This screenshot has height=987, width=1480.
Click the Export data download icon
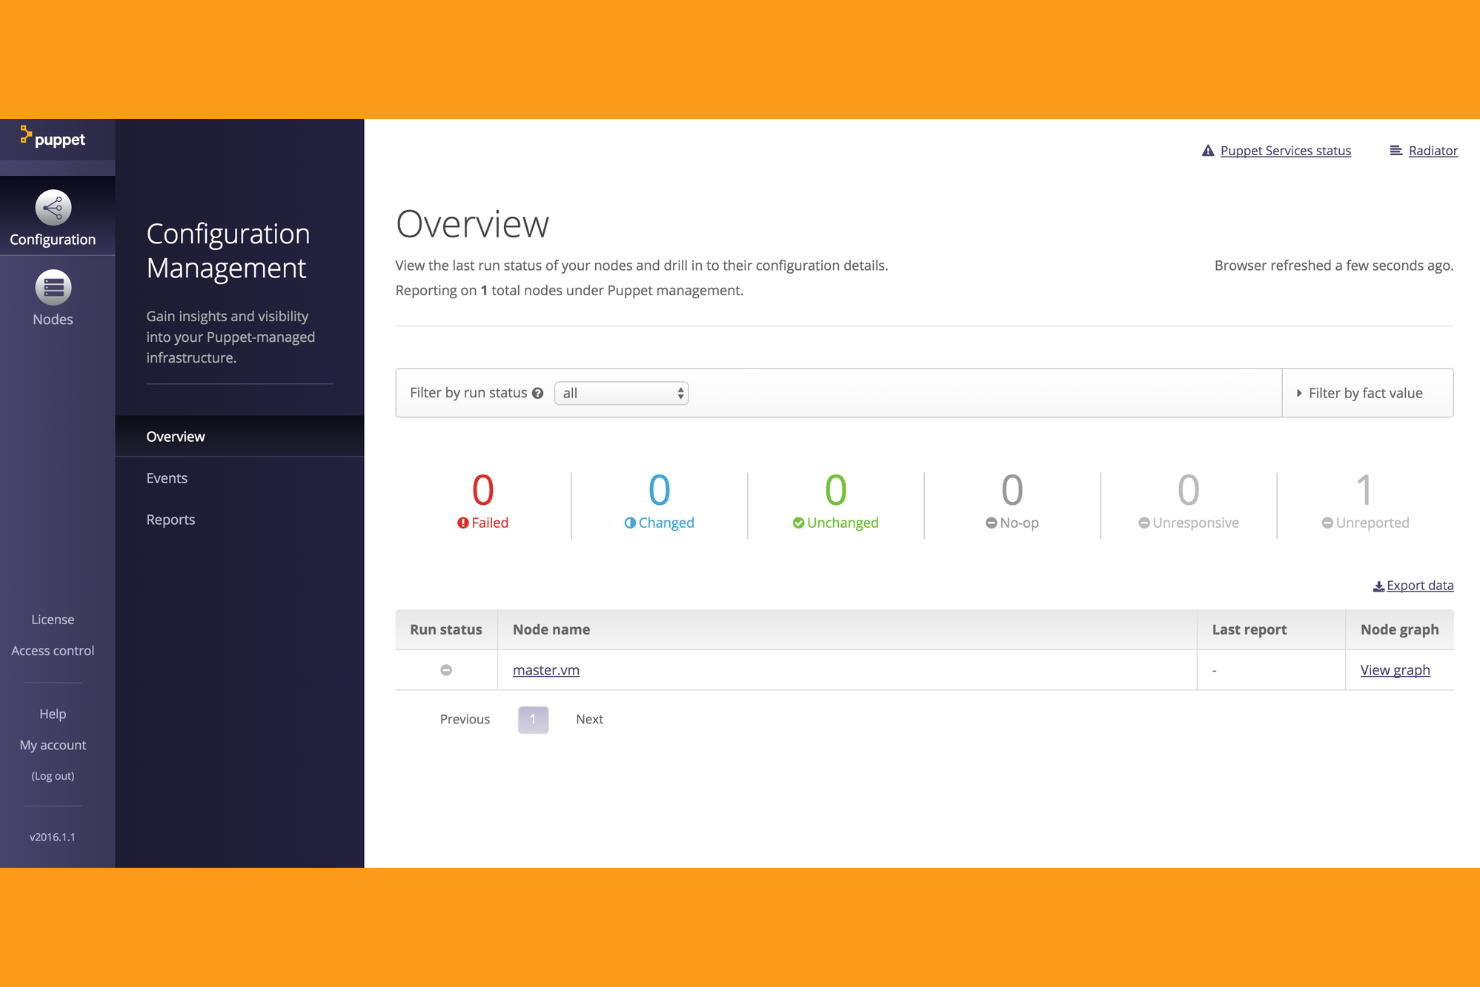1378,585
